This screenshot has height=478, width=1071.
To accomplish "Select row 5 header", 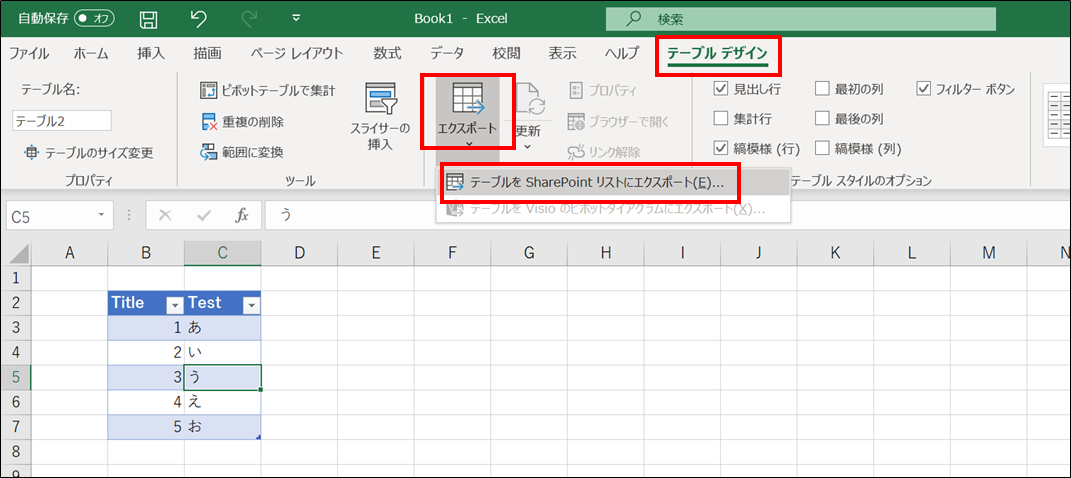I will [17, 377].
